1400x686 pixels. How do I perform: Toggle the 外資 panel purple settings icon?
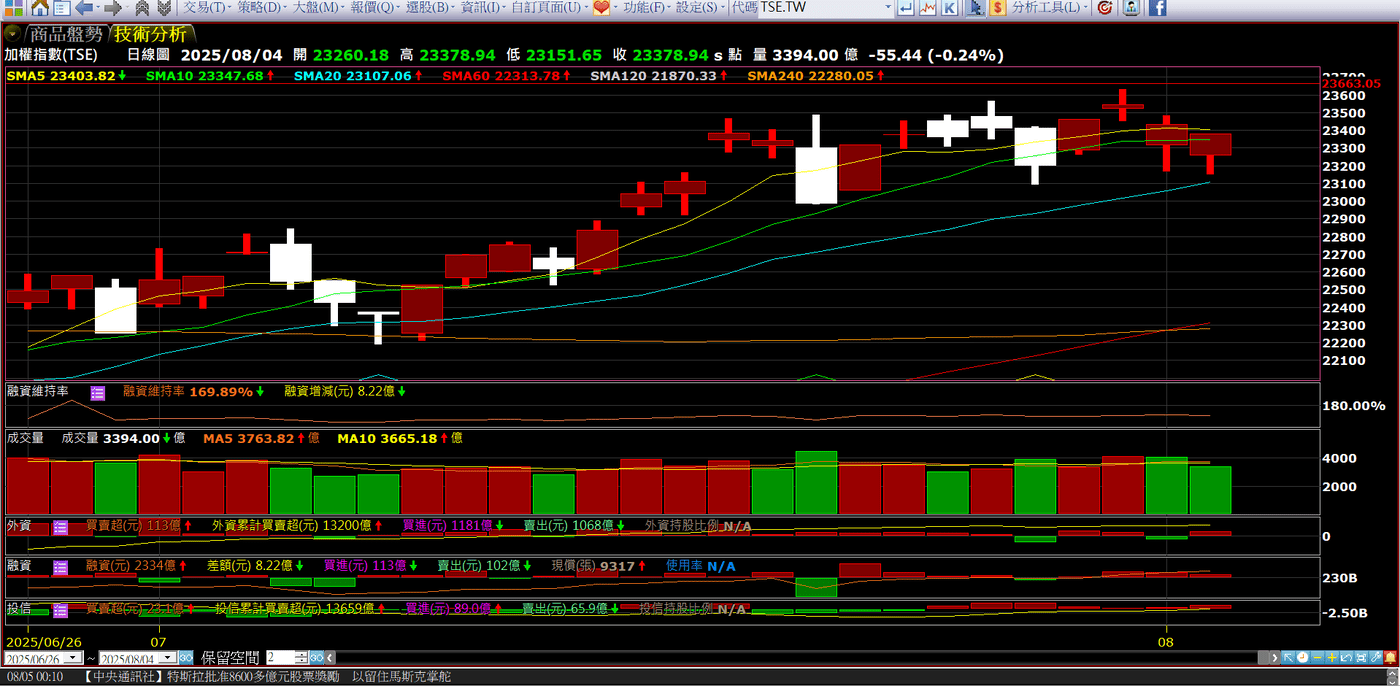coord(60,526)
